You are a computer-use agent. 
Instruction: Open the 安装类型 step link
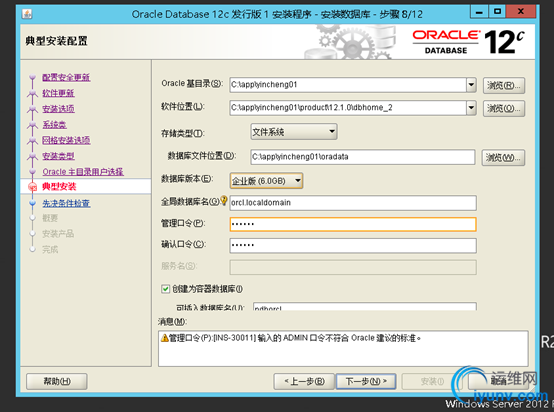(58, 156)
